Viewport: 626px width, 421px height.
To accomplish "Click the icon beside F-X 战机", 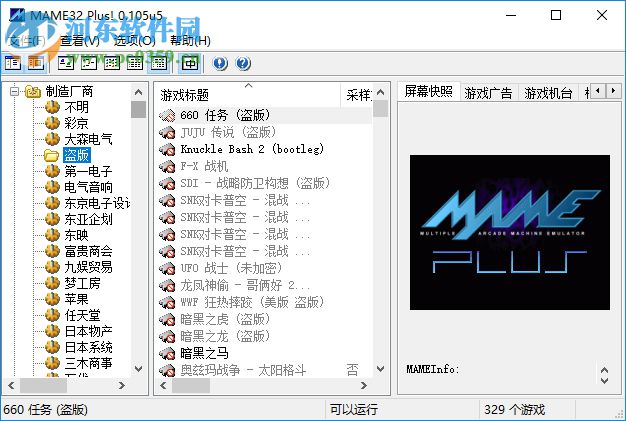I will pyautogui.click(x=167, y=166).
